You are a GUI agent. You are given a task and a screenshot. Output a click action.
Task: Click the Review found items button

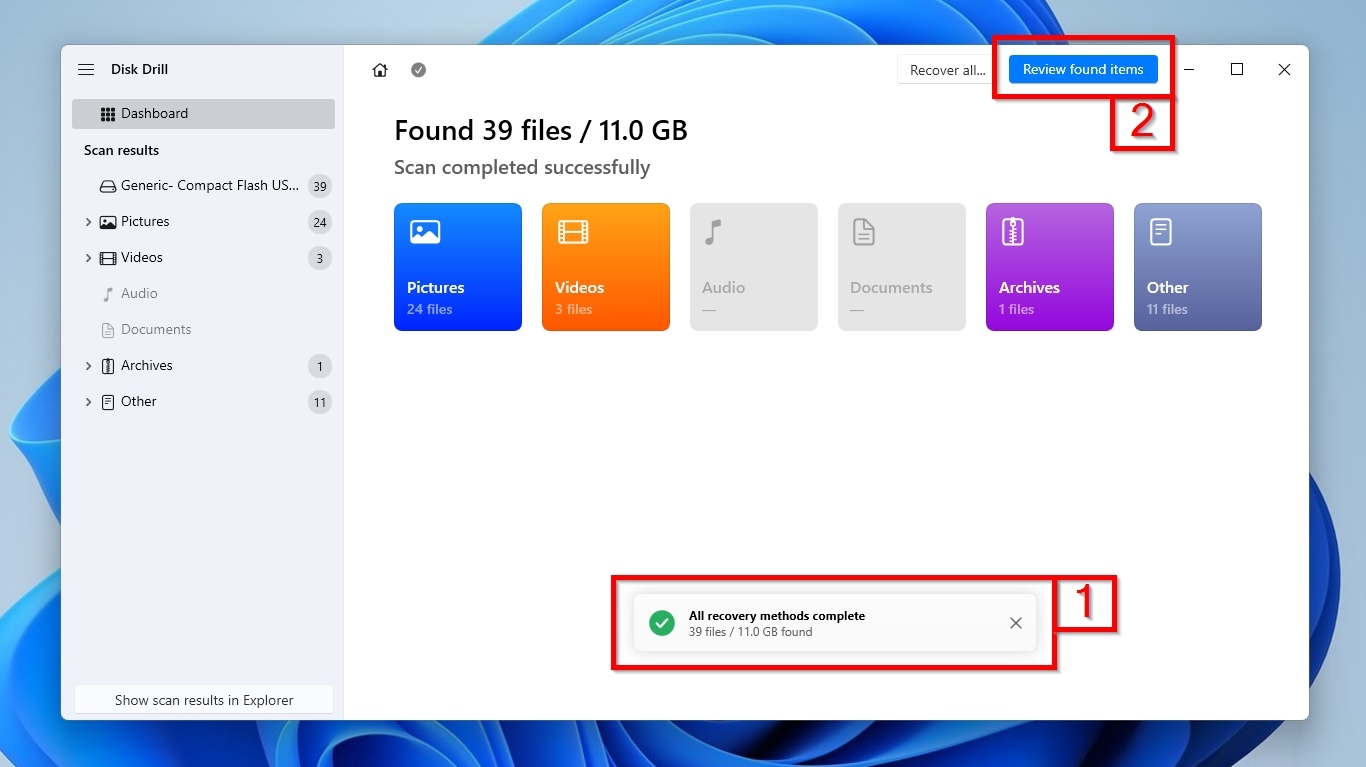pos(1083,70)
